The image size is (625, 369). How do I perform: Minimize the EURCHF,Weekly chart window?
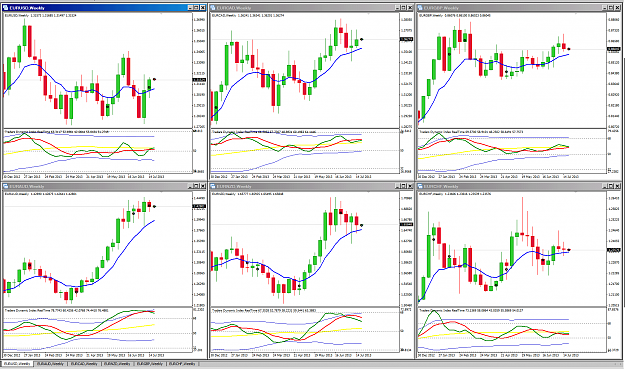(605, 186)
